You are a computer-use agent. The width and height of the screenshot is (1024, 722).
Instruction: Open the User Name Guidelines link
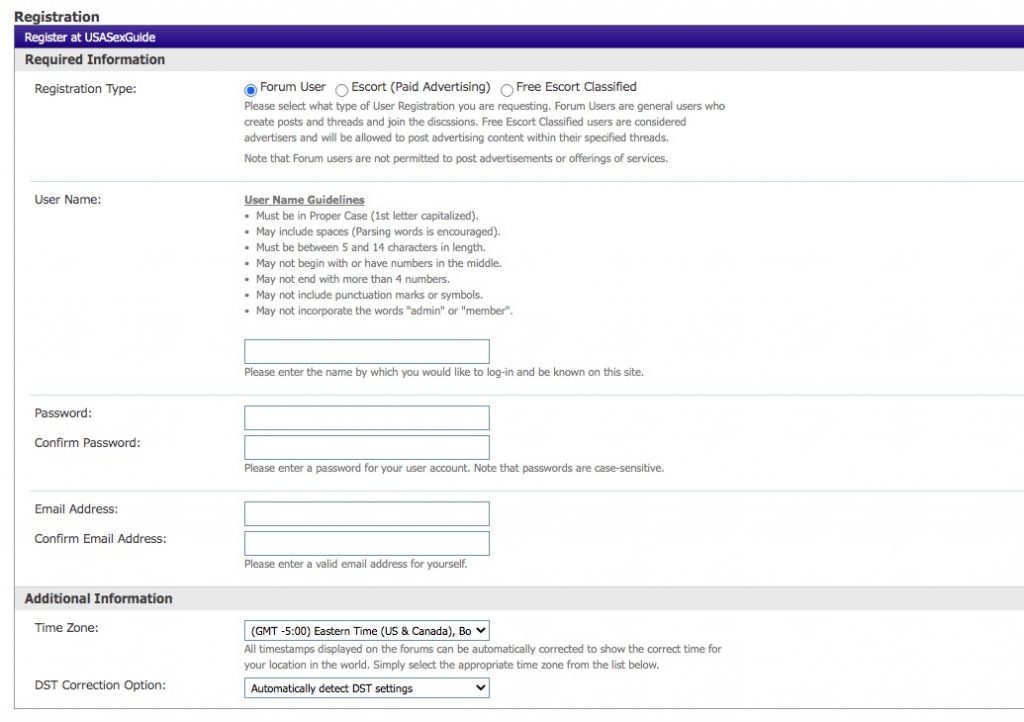[304, 200]
